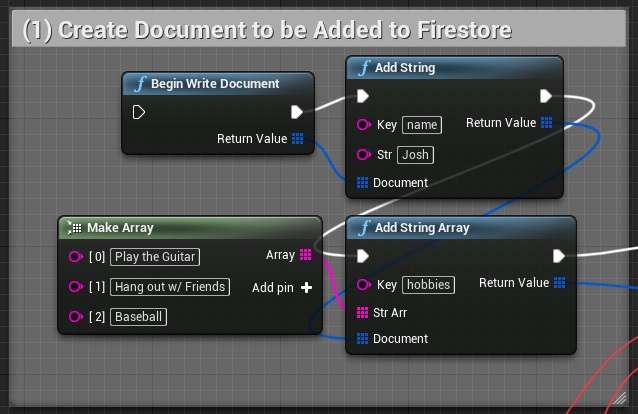Click Add String input execution pin
The width and height of the screenshot is (638, 414).
[x=363, y=96]
